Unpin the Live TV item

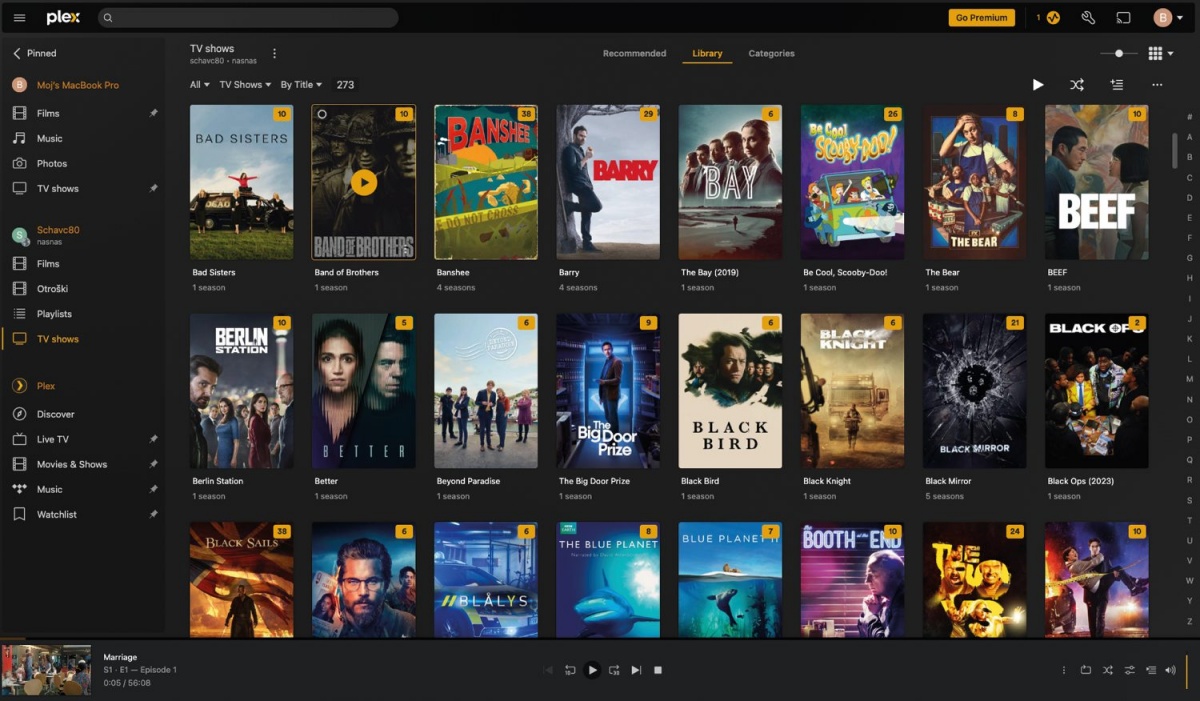click(153, 439)
